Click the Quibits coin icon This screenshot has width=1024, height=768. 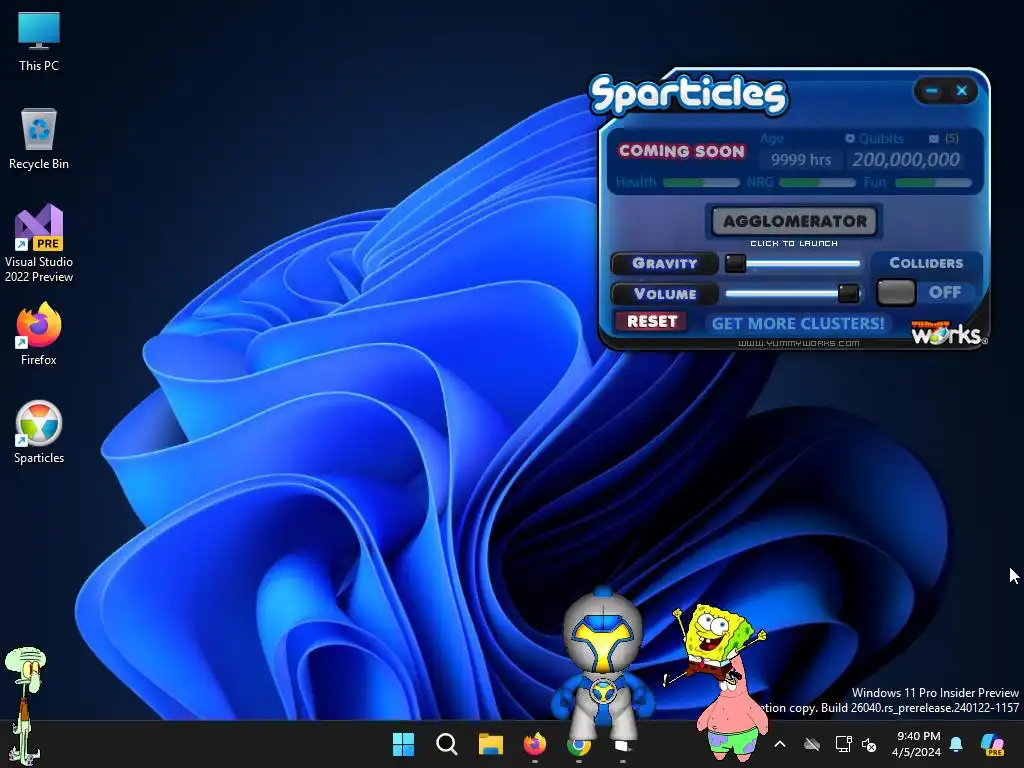tap(850, 138)
